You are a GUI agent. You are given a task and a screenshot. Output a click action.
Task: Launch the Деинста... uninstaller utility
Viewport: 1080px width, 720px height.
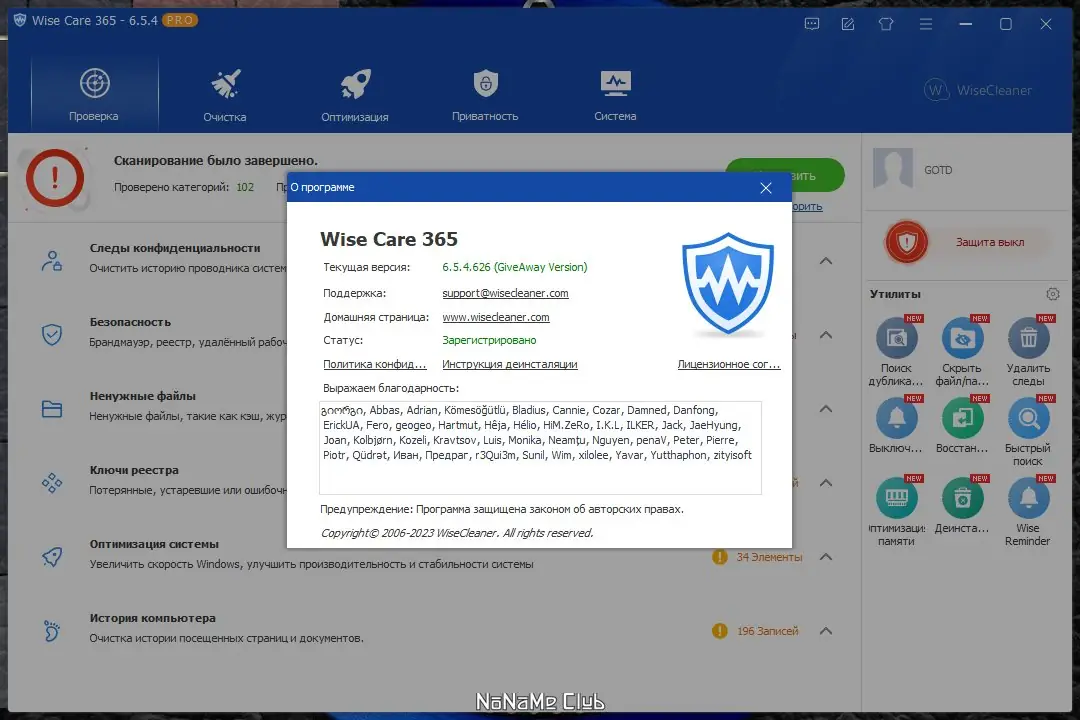(x=962, y=505)
